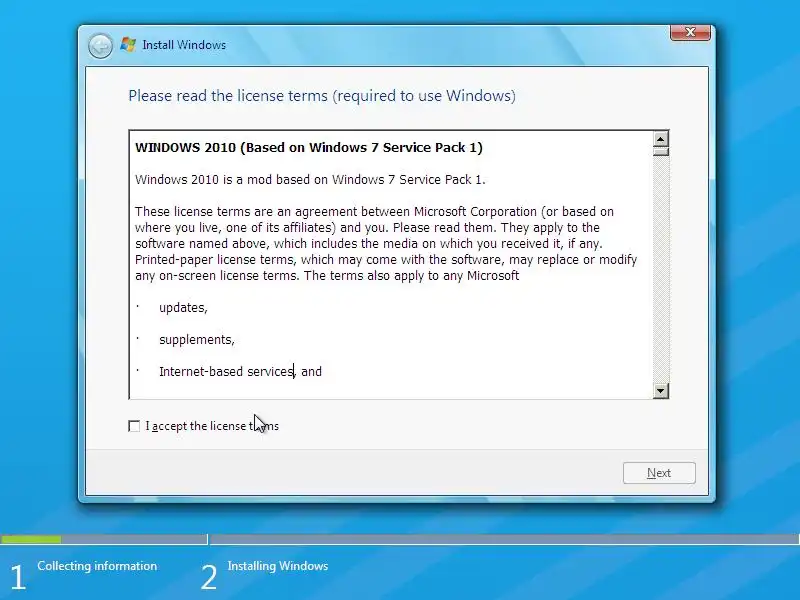
Task: Click the license text scrollbar thumb
Action: coord(661,152)
